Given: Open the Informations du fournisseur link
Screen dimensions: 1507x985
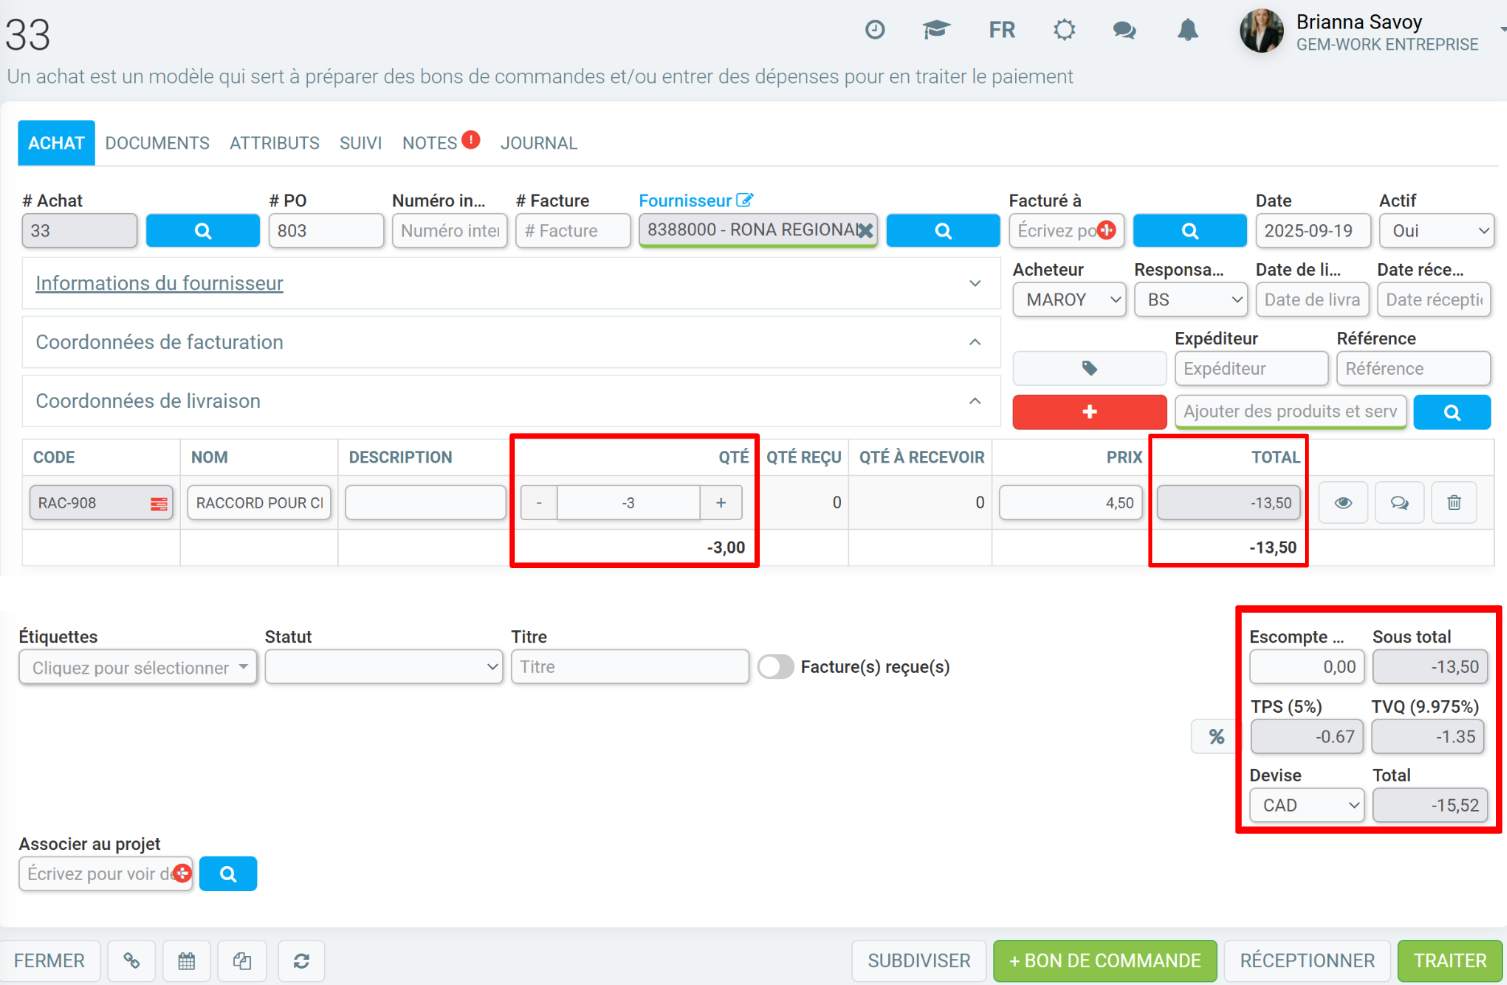Looking at the screenshot, I should 159,283.
